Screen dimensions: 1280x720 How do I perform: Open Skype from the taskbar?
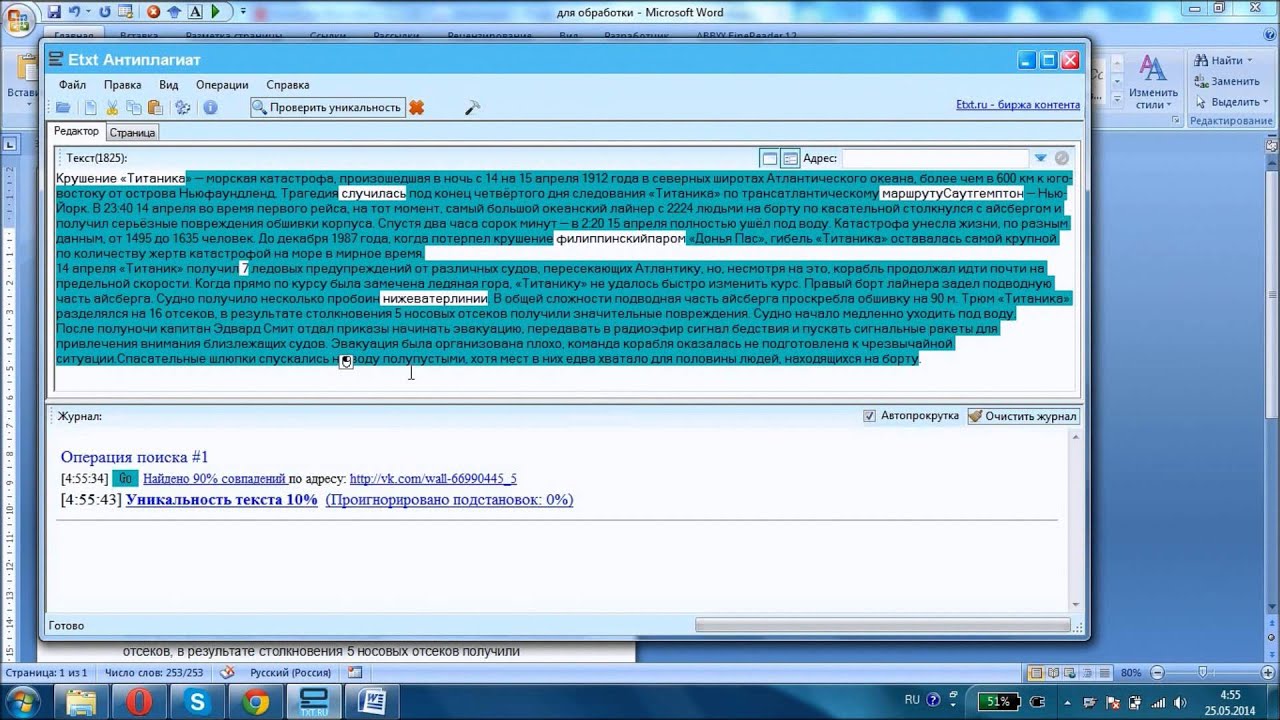(197, 701)
